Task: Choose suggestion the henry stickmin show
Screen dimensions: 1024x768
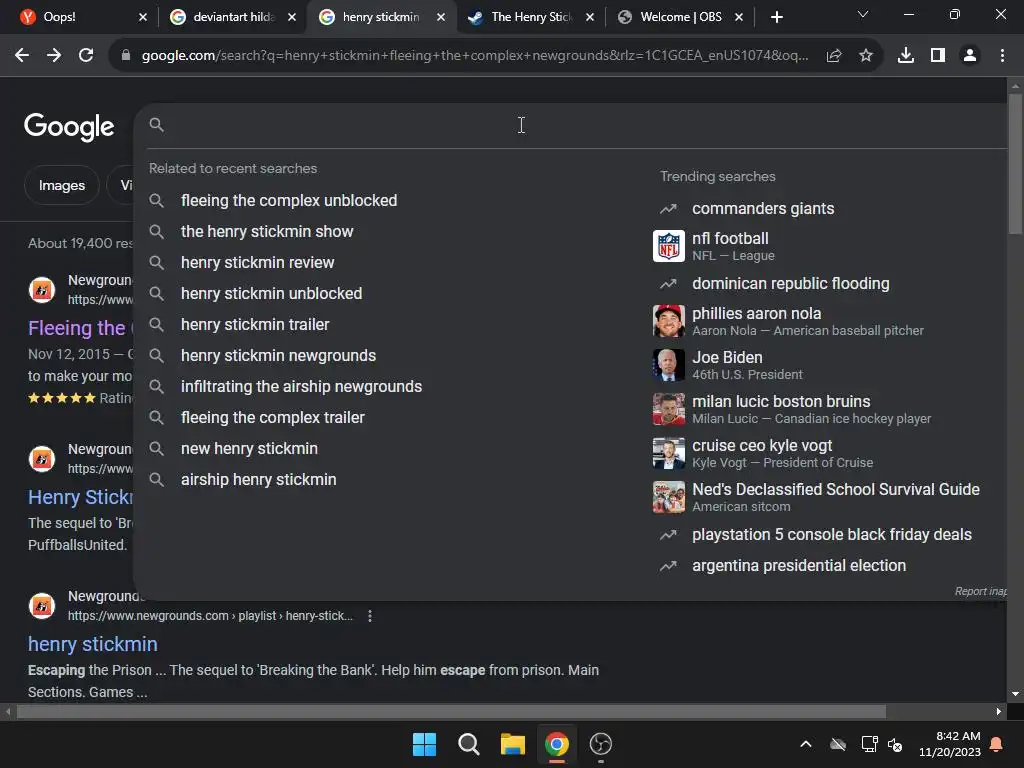Action: click(x=266, y=232)
